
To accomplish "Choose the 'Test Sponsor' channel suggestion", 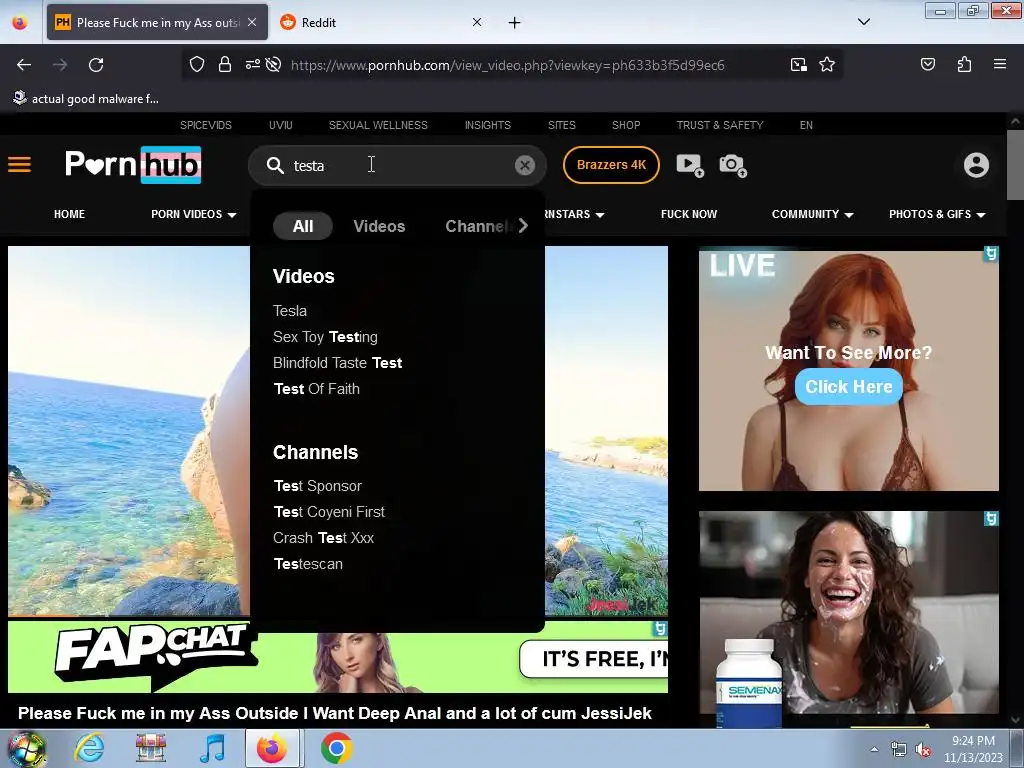I will [317, 486].
